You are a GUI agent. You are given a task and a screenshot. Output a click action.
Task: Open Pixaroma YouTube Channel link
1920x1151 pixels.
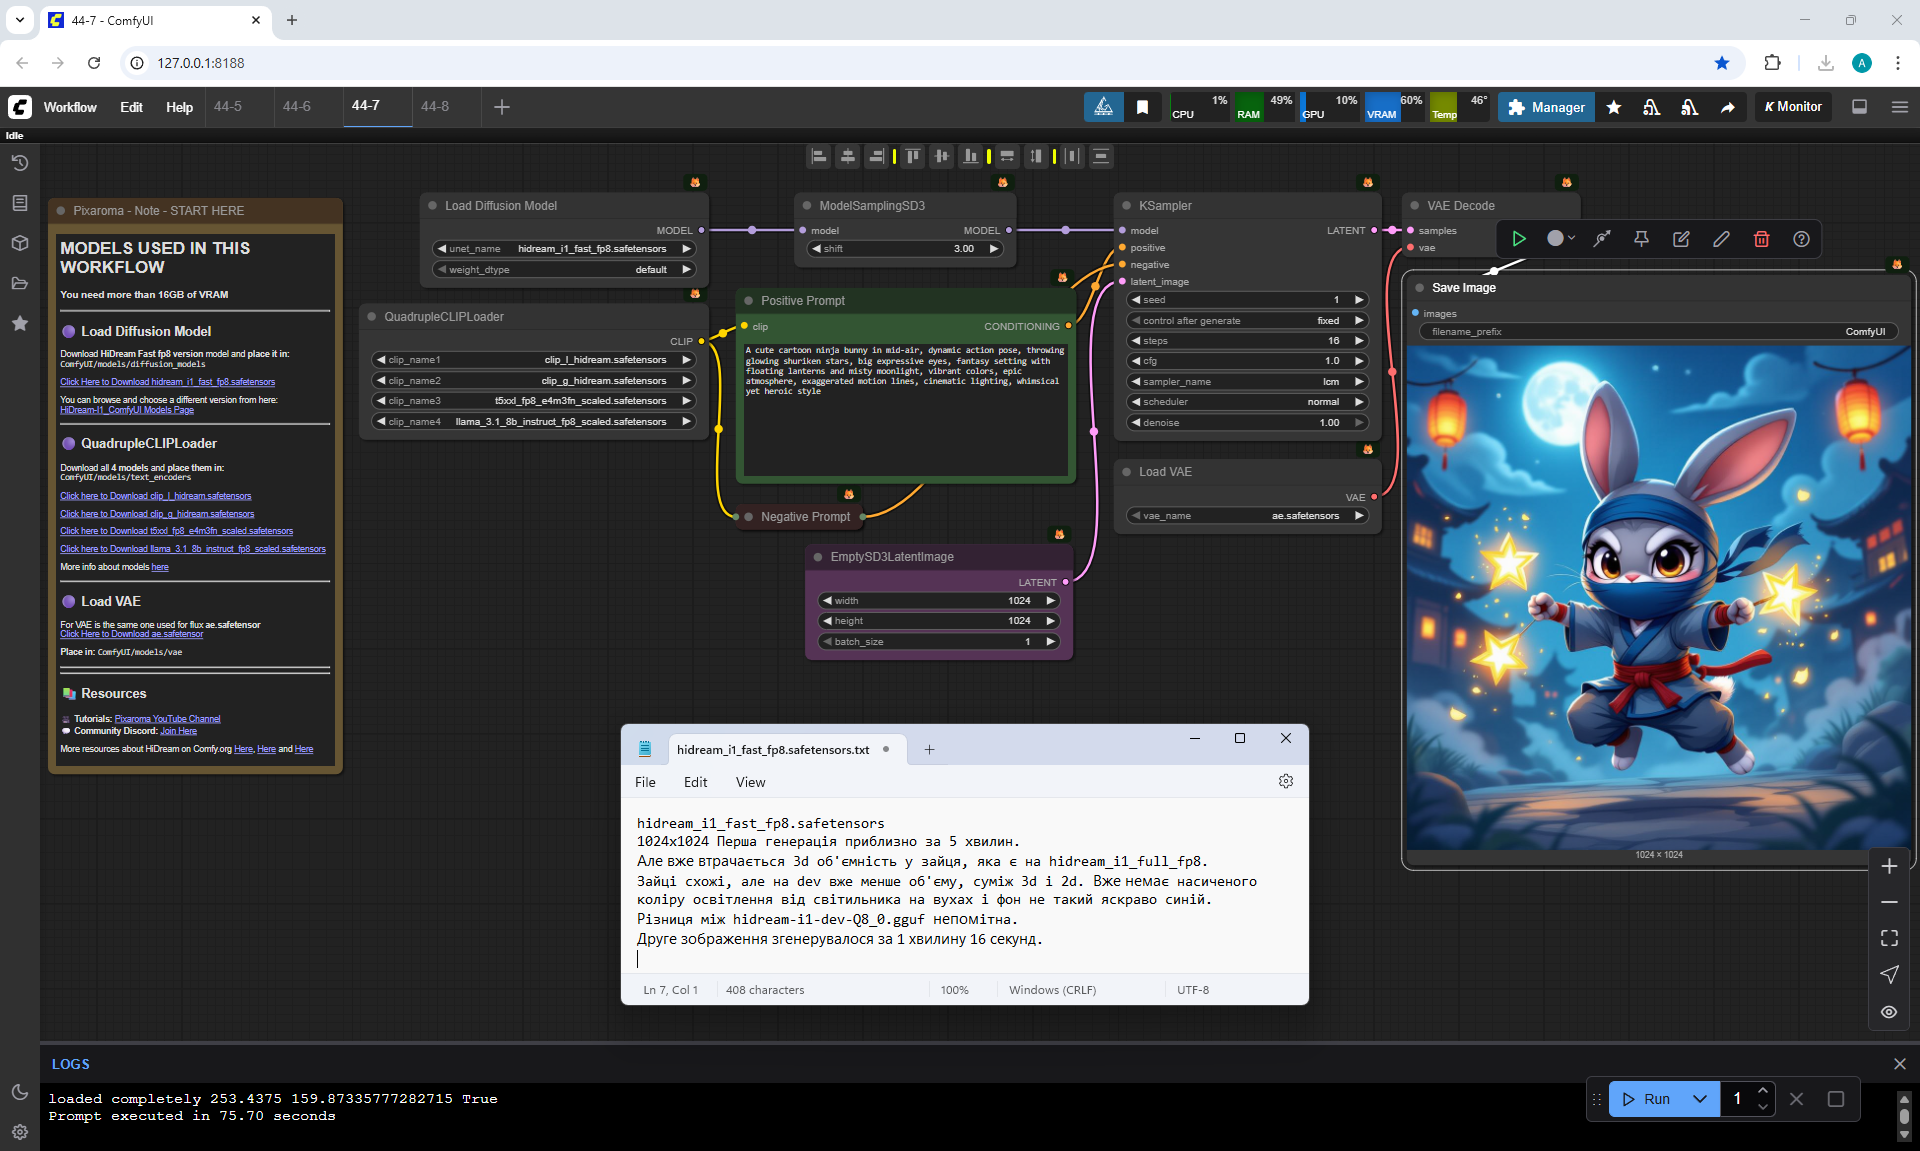point(167,719)
